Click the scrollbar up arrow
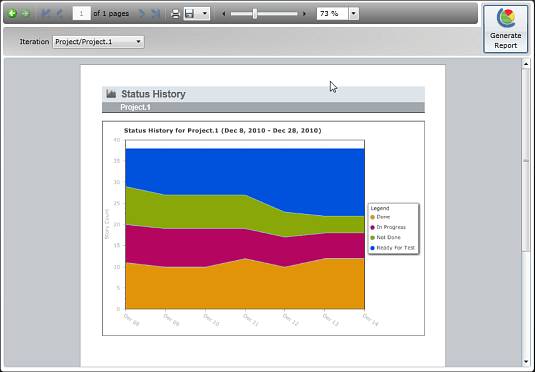The width and height of the screenshot is (535, 372). pyautogui.click(x=526, y=64)
